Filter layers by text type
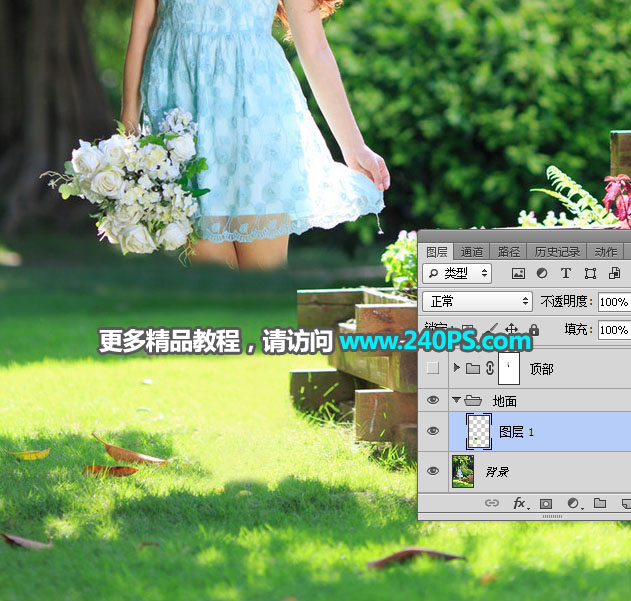The image size is (631, 601). tap(566, 273)
